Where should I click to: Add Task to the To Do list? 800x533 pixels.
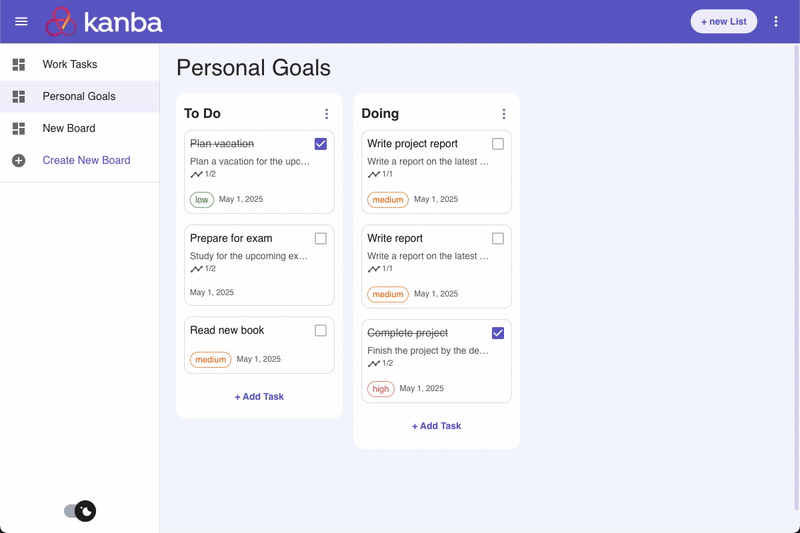pyautogui.click(x=259, y=397)
